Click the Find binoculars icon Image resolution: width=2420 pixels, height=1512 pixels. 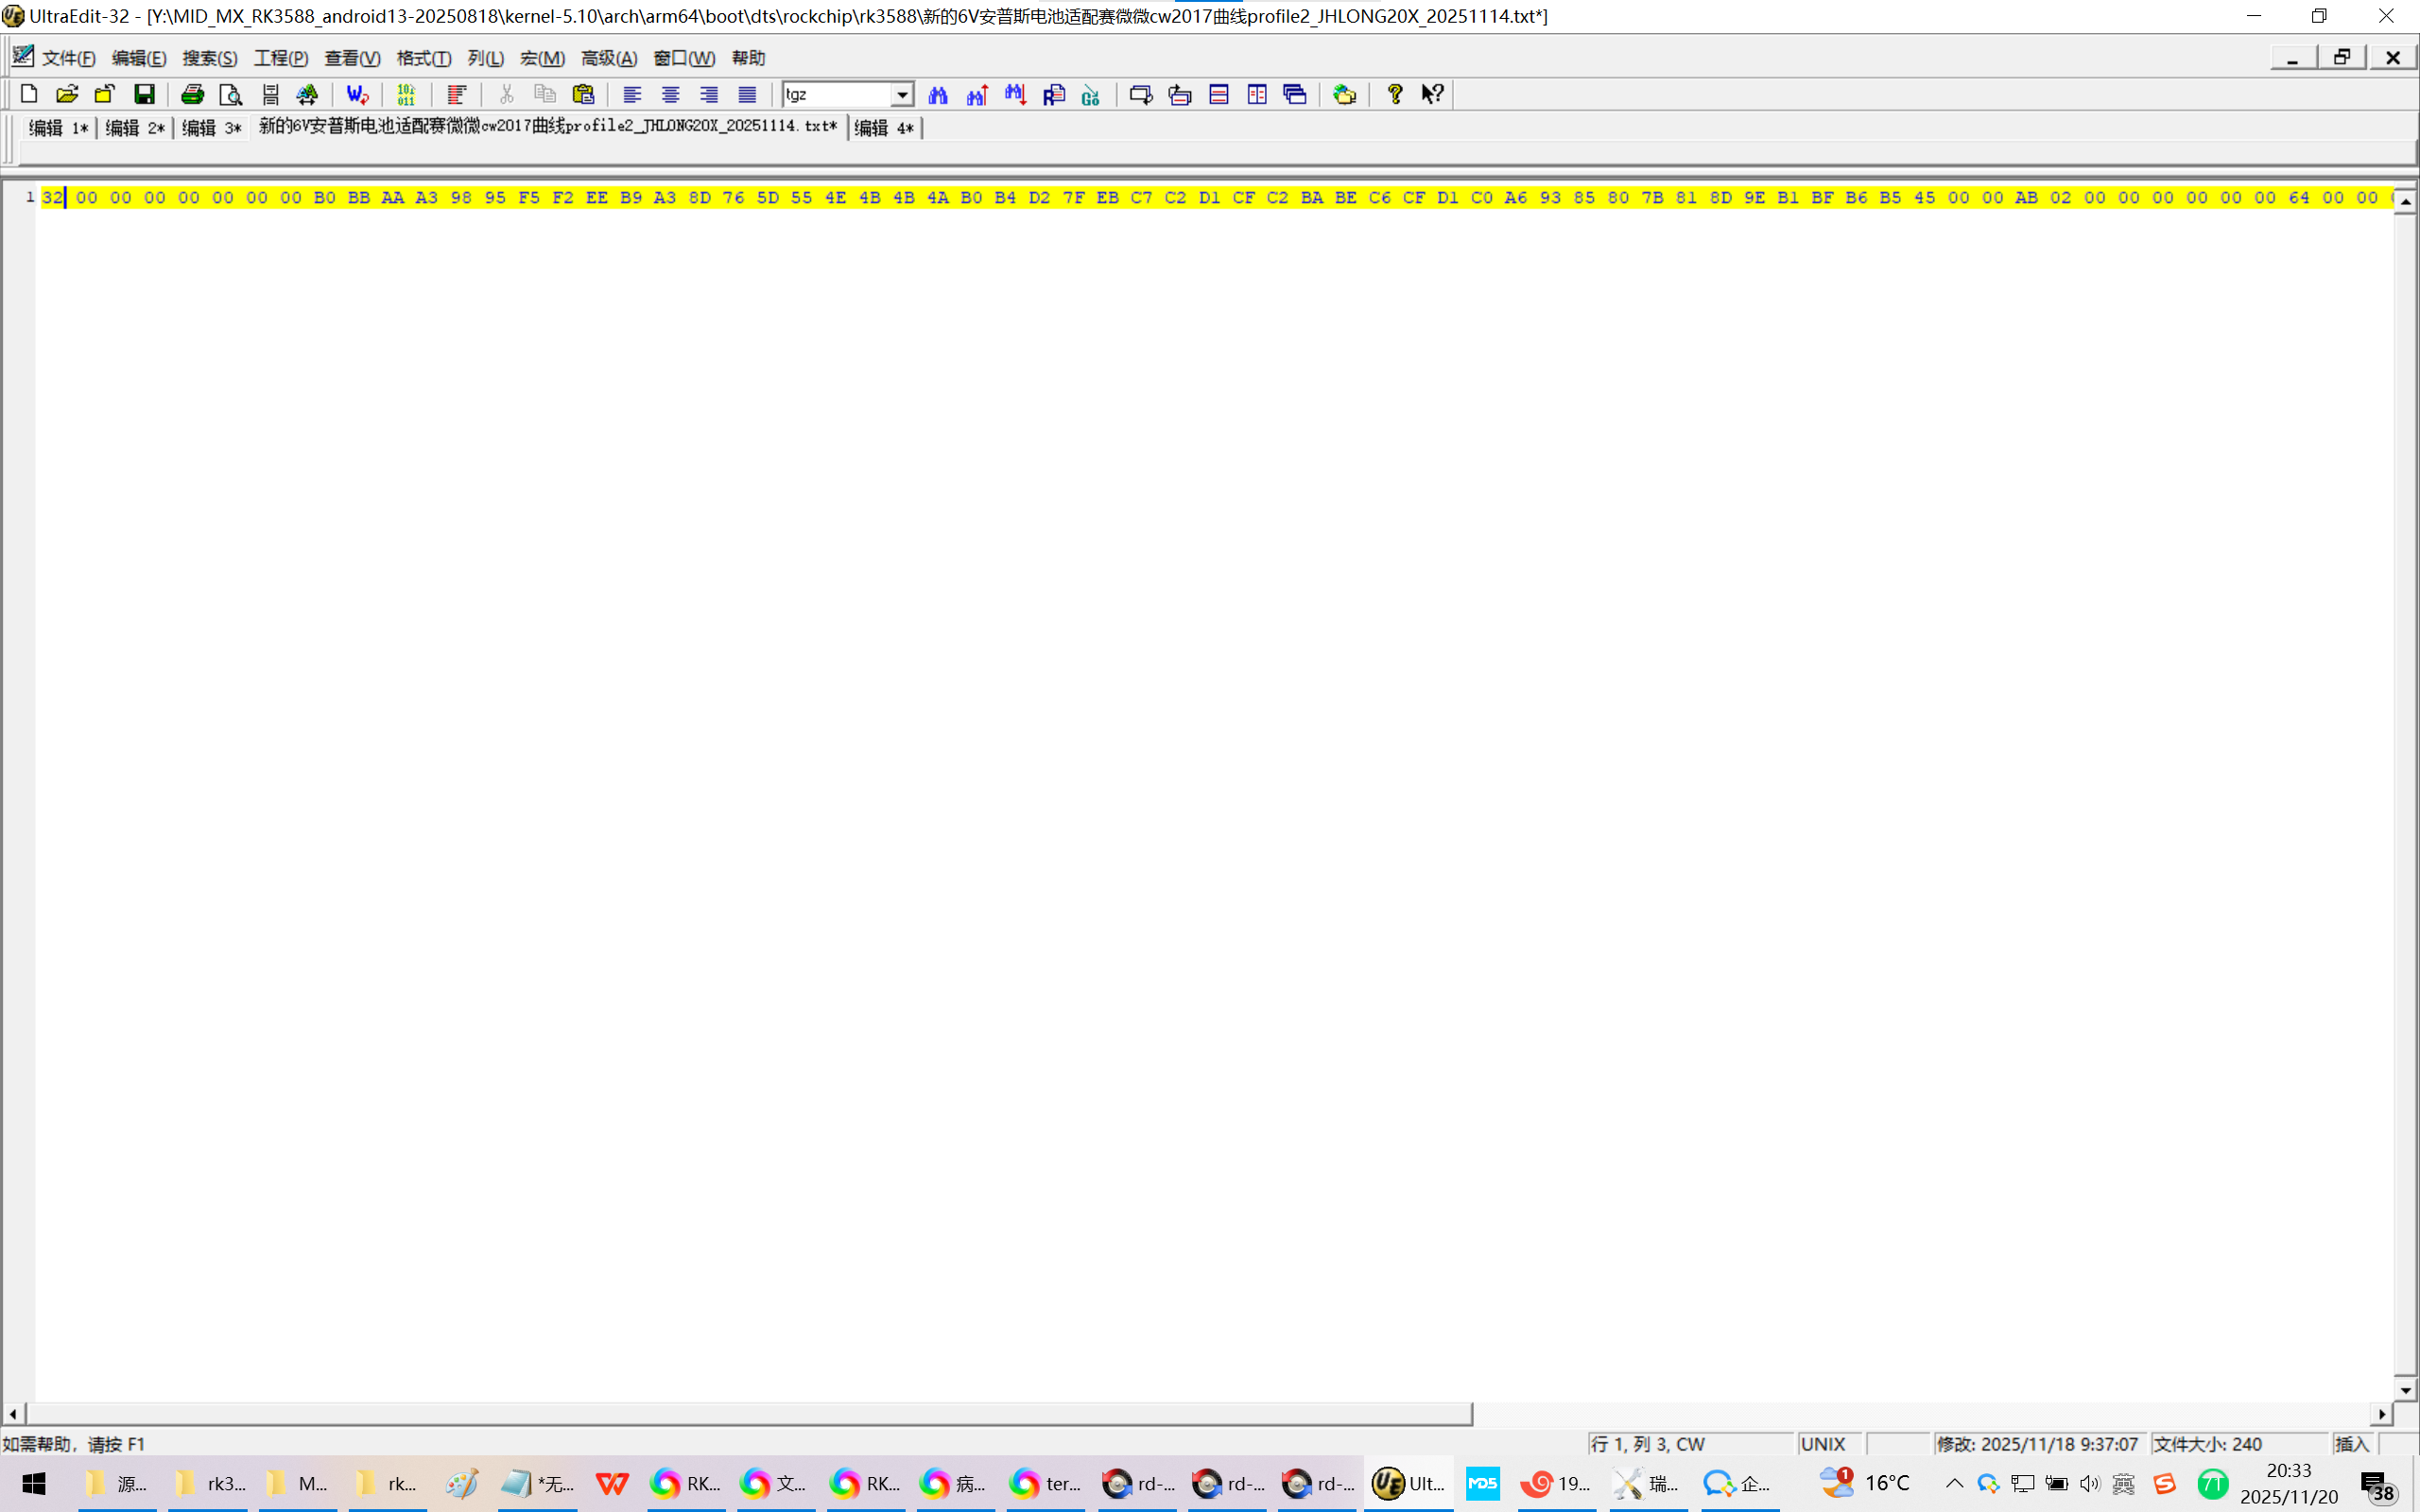click(x=938, y=94)
